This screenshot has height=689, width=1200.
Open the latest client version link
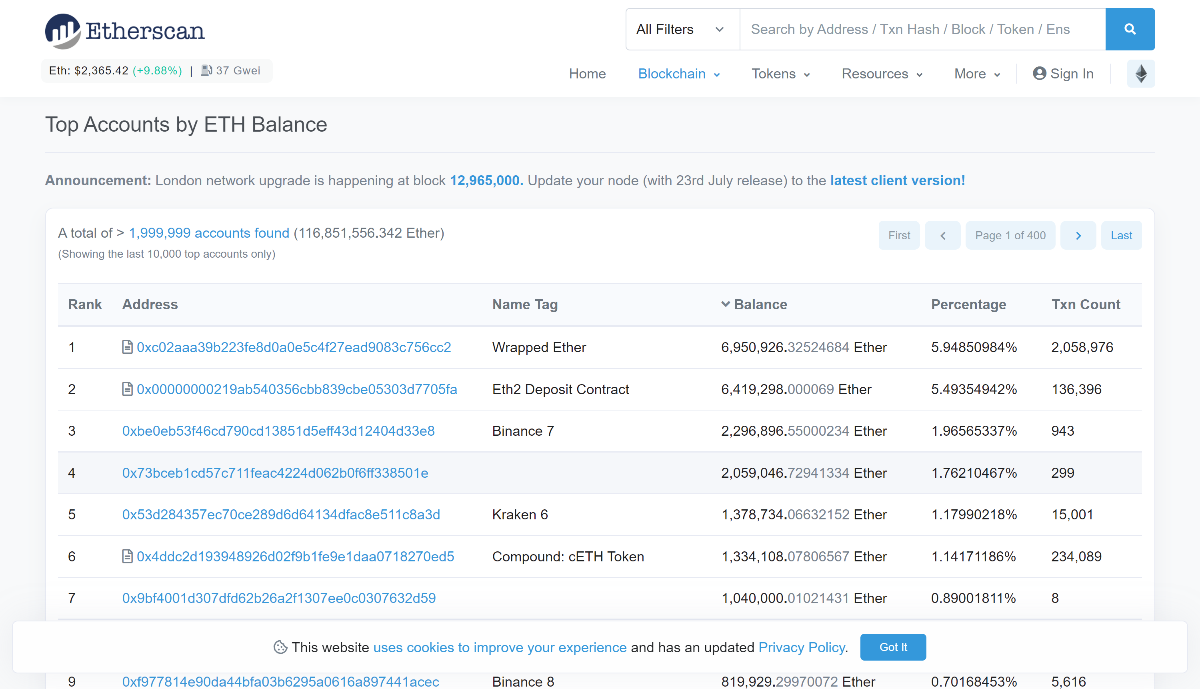(x=897, y=181)
